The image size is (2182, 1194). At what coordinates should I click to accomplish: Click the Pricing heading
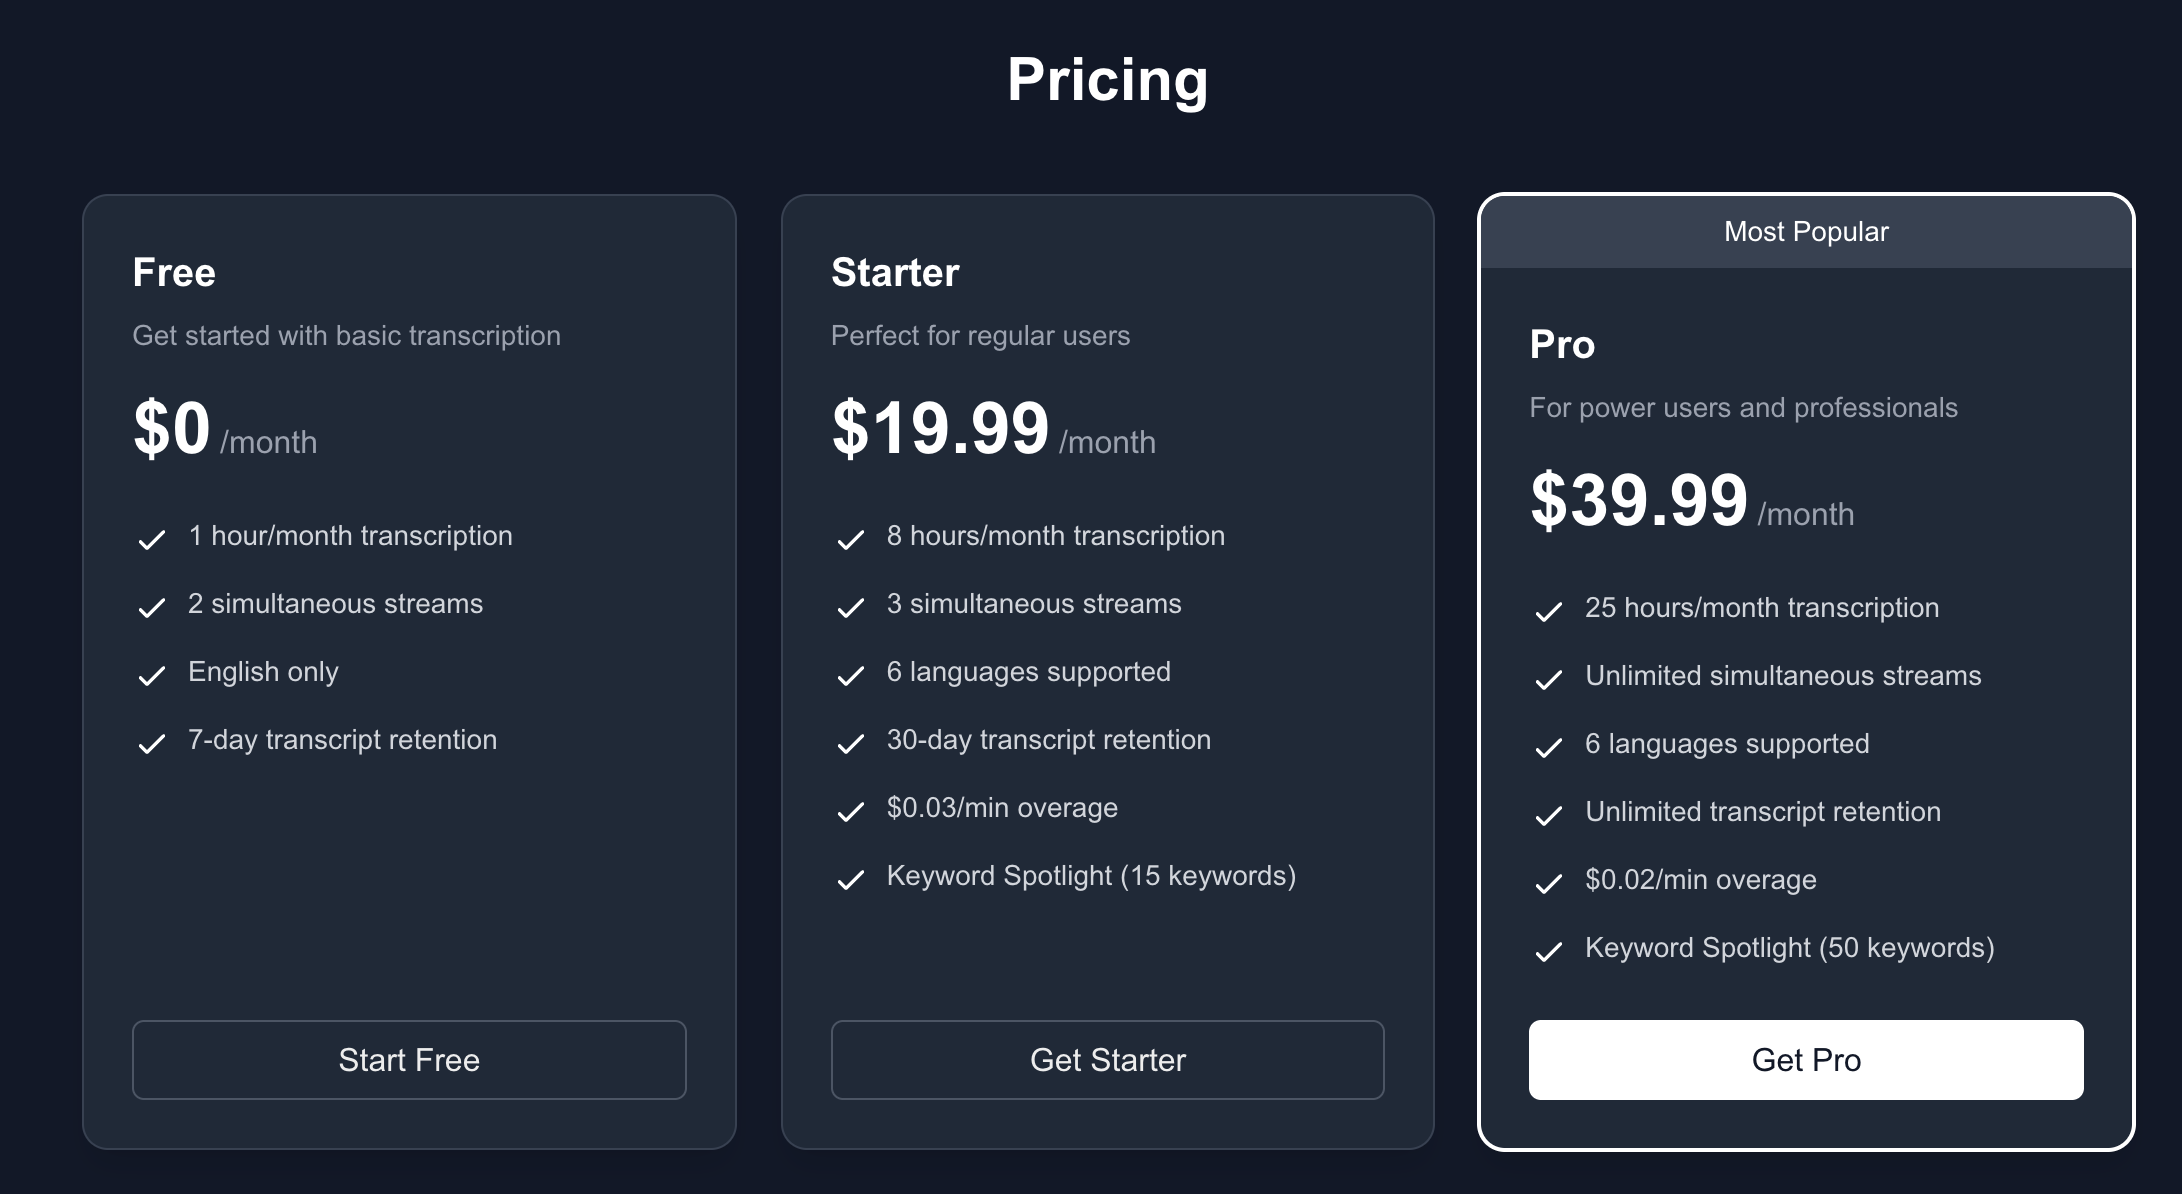[1107, 80]
